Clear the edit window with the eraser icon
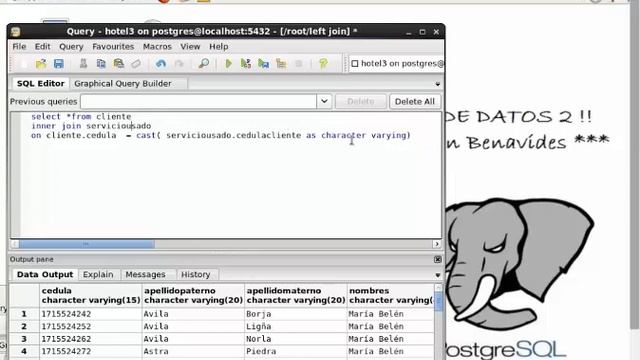 (136, 64)
